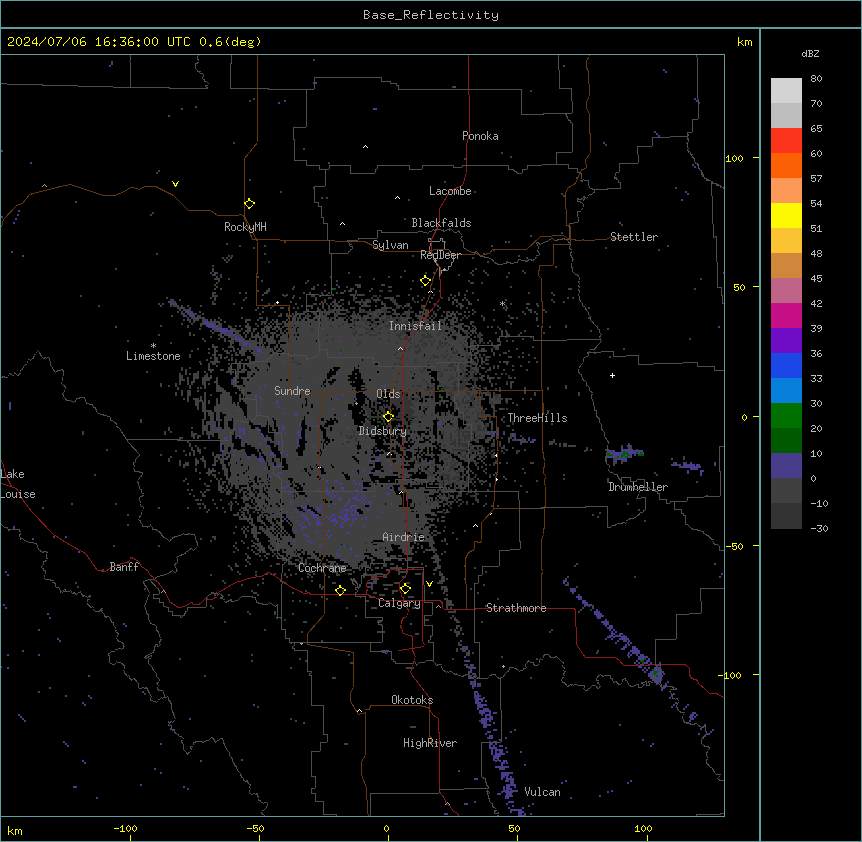The image size is (862, 842).
Task: Click the white asterisk above Limestone
Action: click(x=153, y=346)
